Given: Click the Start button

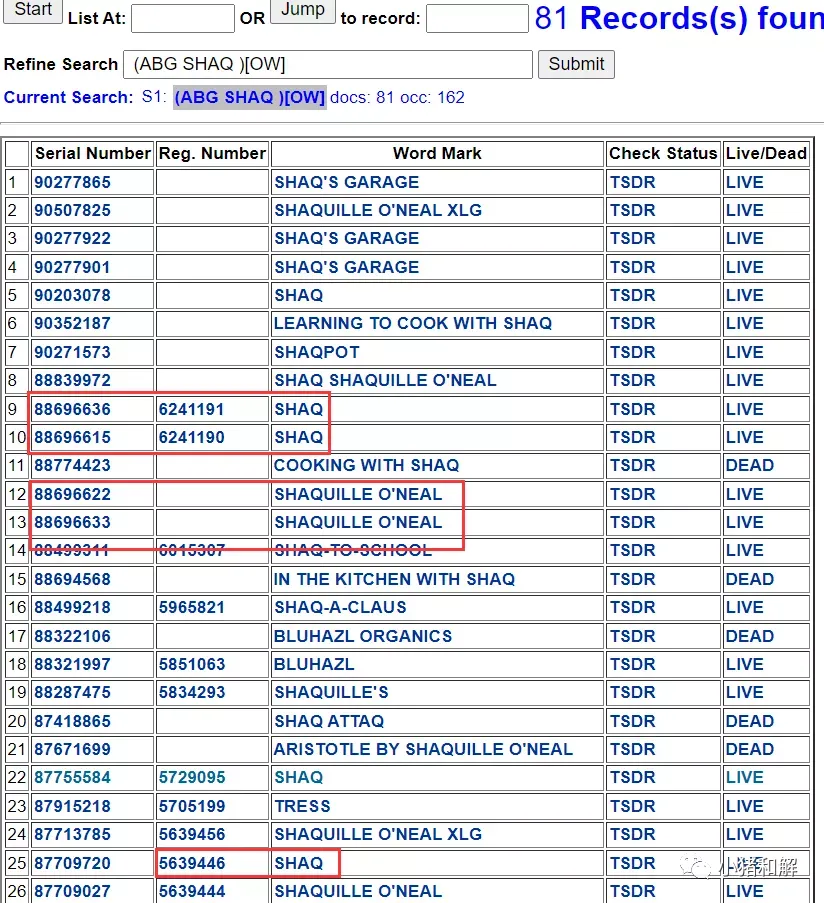Looking at the screenshot, I should (x=33, y=10).
